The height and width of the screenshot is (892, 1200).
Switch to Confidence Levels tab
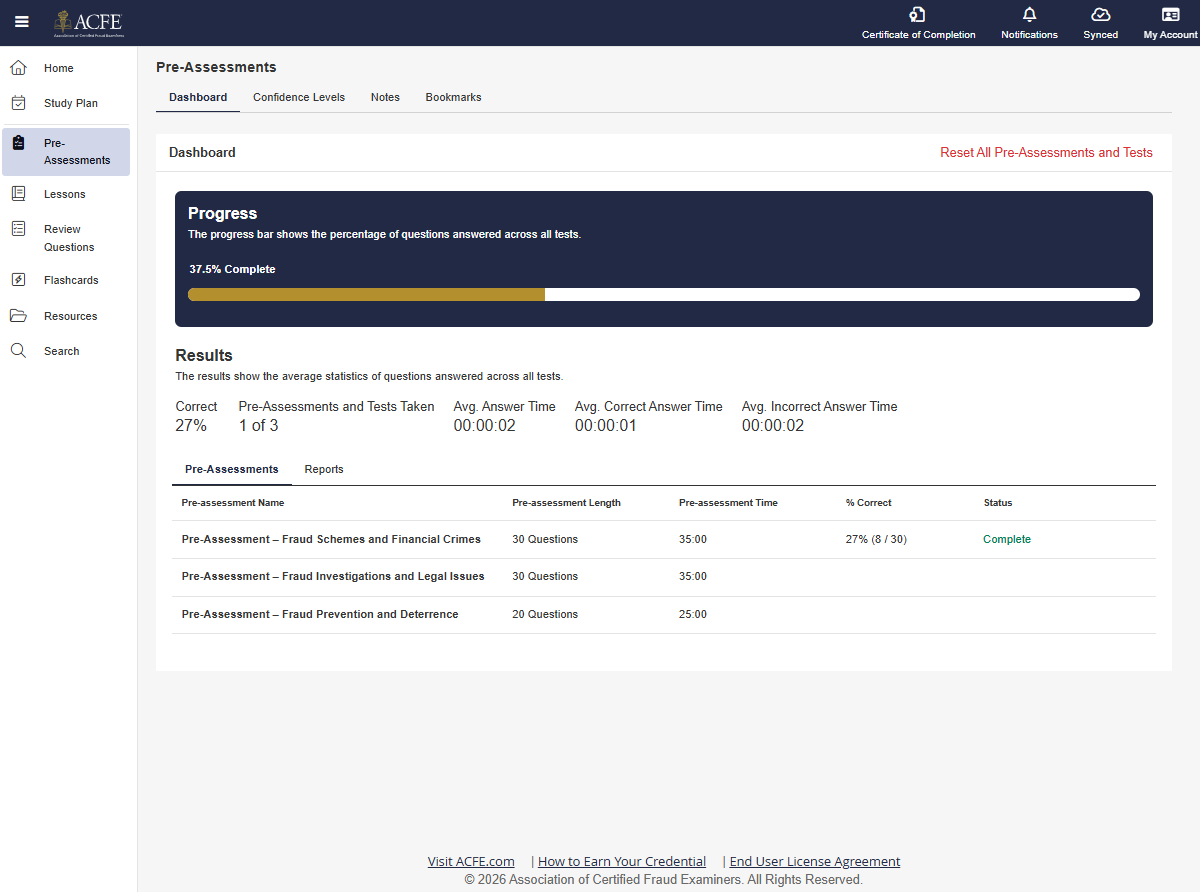pyautogui.click(x=298, y=97)
